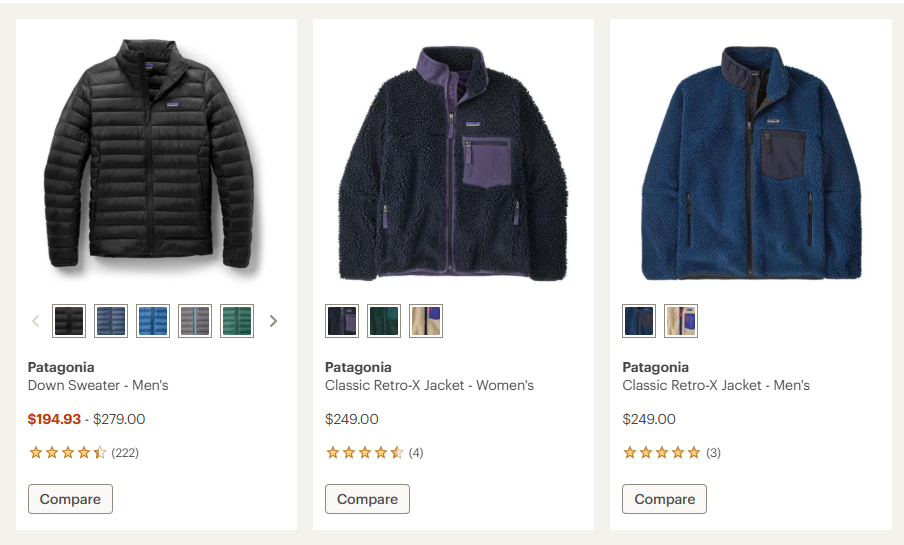The height and width of the screenshot is (545, 904).
Task: Select the green Down Sweater color swatch
Action: (237, 321)
